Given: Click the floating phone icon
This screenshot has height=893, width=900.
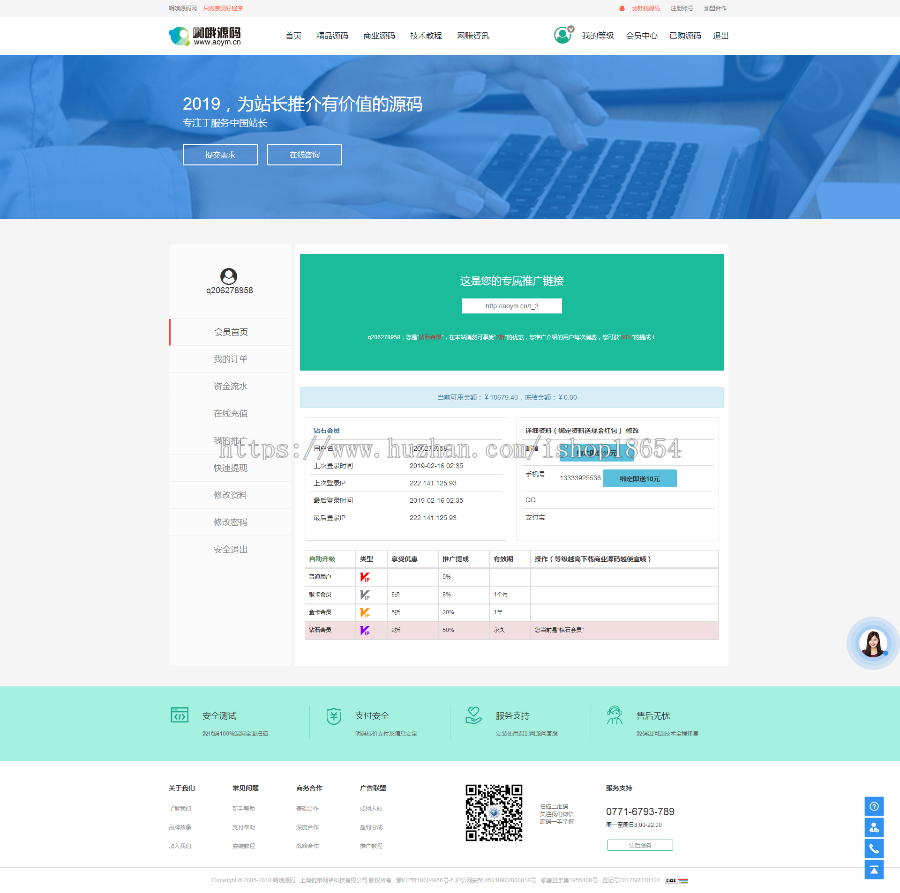Looking at the screenshot, I should coord(874,849).
